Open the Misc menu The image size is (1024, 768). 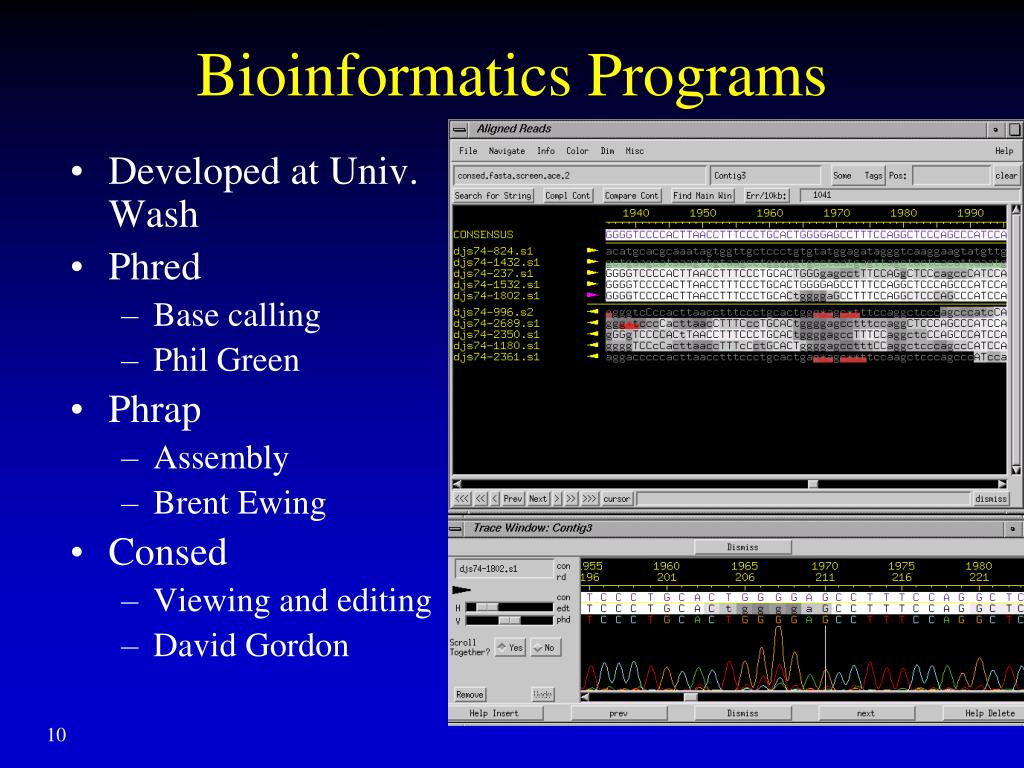634,151
